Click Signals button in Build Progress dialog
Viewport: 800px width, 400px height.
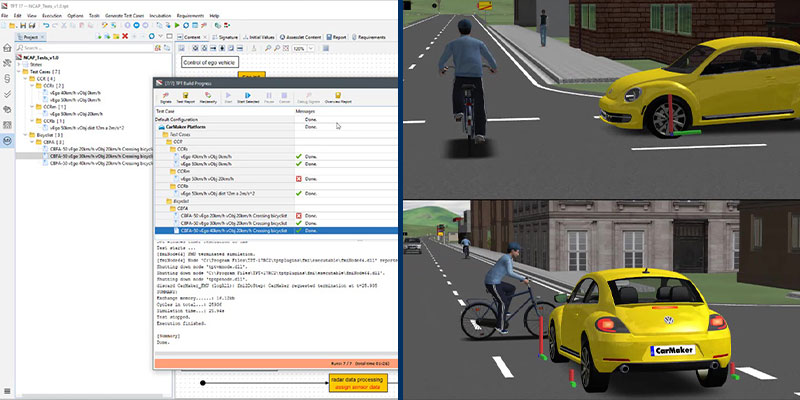[x=166, y=98]
